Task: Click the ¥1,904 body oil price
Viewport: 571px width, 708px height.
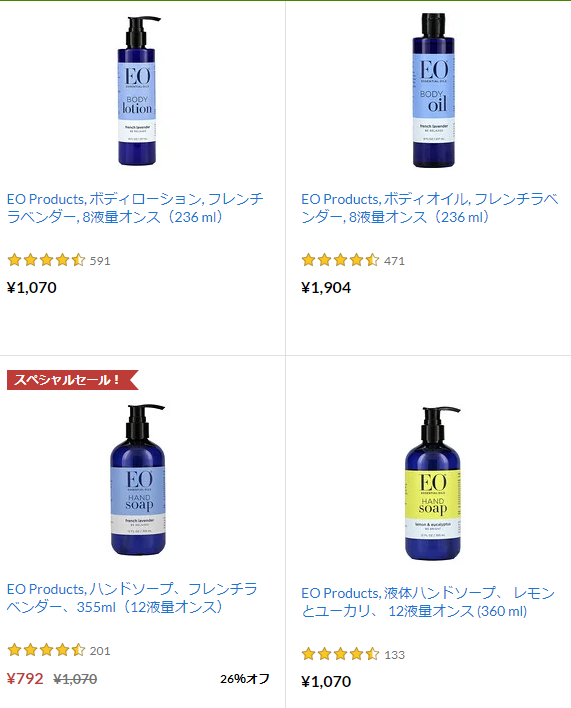Action: tap(326, 288)
